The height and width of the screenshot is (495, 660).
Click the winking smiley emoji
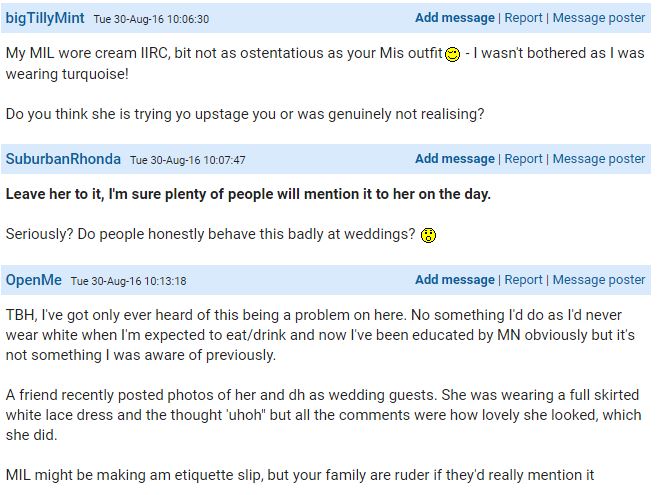[452, 54]
